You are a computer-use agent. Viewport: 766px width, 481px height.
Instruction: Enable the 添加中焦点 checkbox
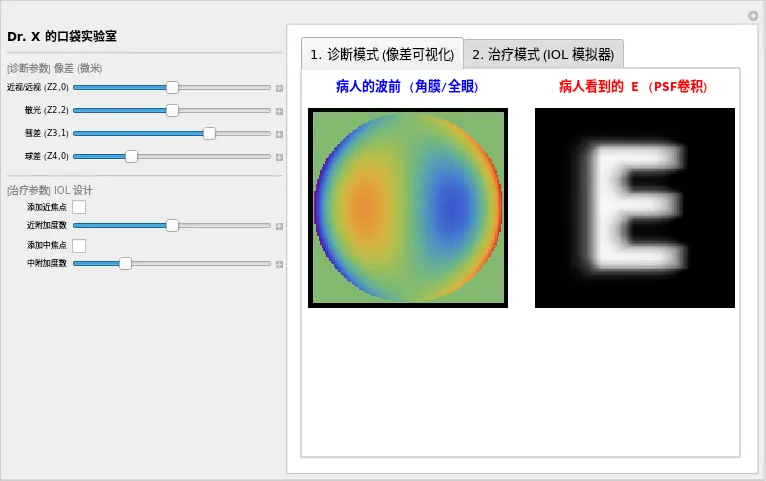(x=79, y=245)
